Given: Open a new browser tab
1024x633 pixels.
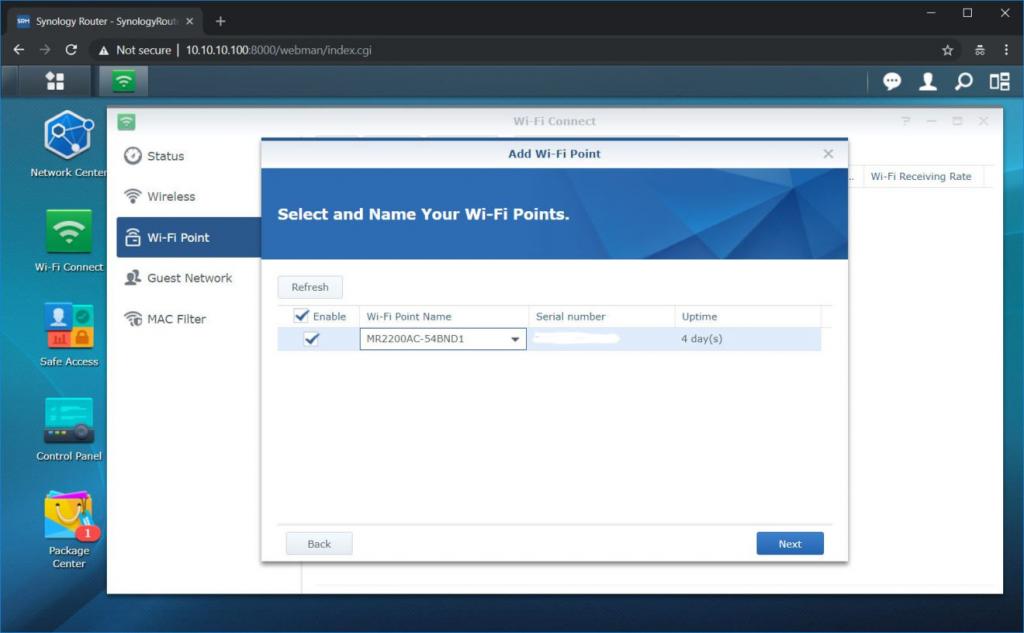Looking at the screenshot, I should click(221, 21).
